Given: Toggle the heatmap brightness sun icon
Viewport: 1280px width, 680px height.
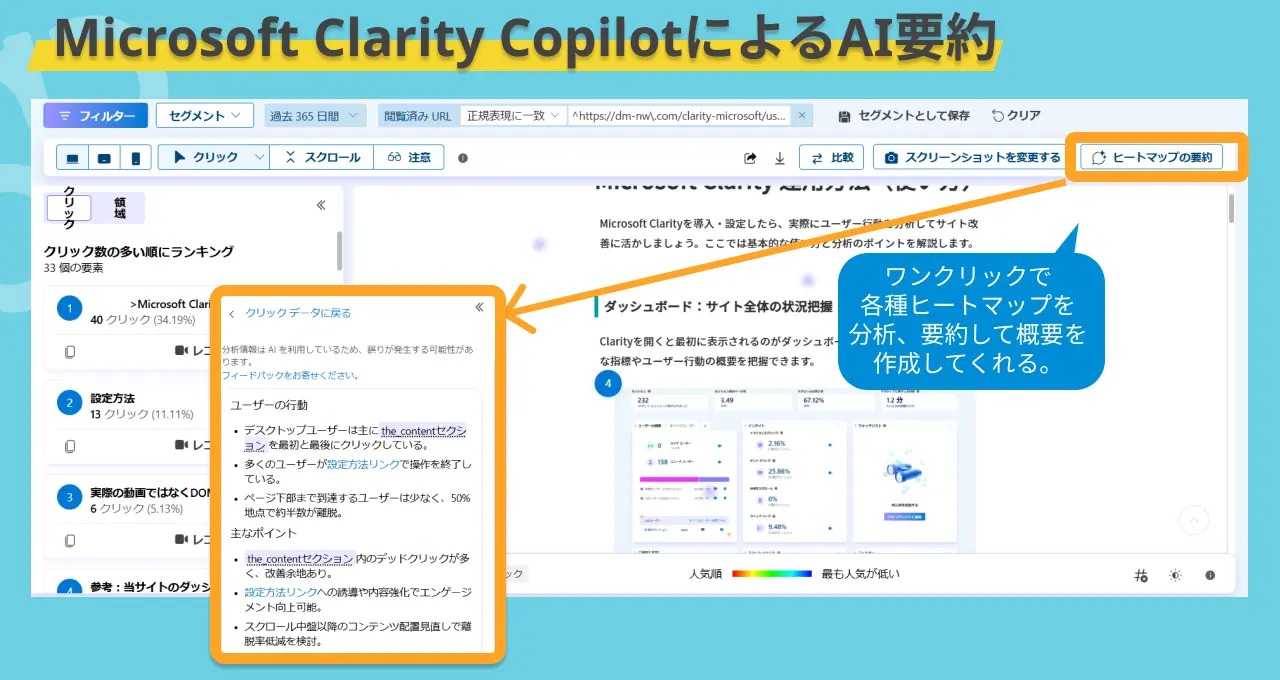Looking at the screenshot, I should [x=1175, y=575].
